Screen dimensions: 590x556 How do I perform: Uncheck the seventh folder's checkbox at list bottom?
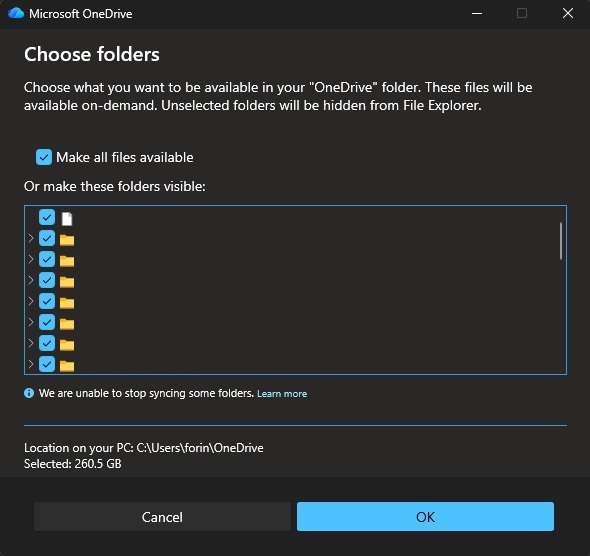click(x=47, y=364)
